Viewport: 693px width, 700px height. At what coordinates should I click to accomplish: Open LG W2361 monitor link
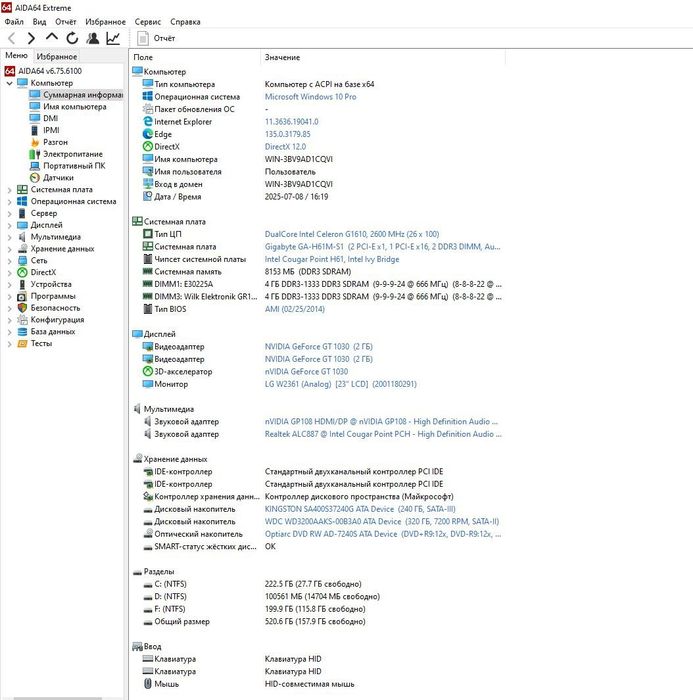340,384
